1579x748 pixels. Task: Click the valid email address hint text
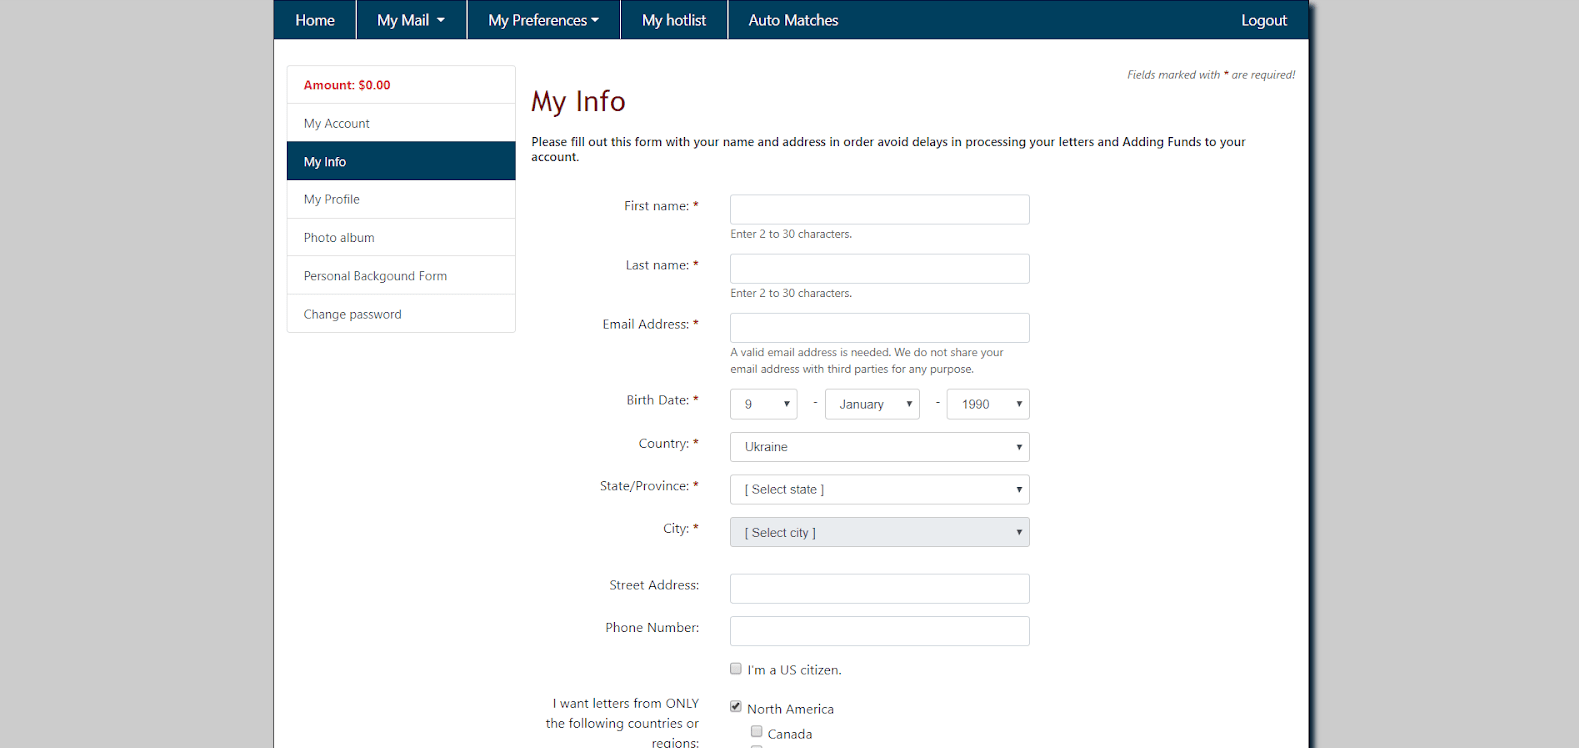click(867, 361)
